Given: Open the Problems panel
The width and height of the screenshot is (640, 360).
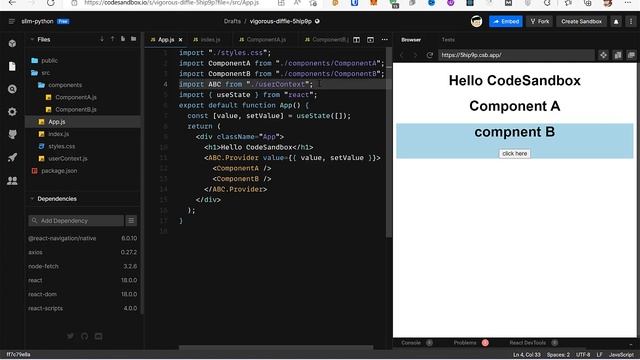Looking at the screenshot, I should (x=465, y=343).
